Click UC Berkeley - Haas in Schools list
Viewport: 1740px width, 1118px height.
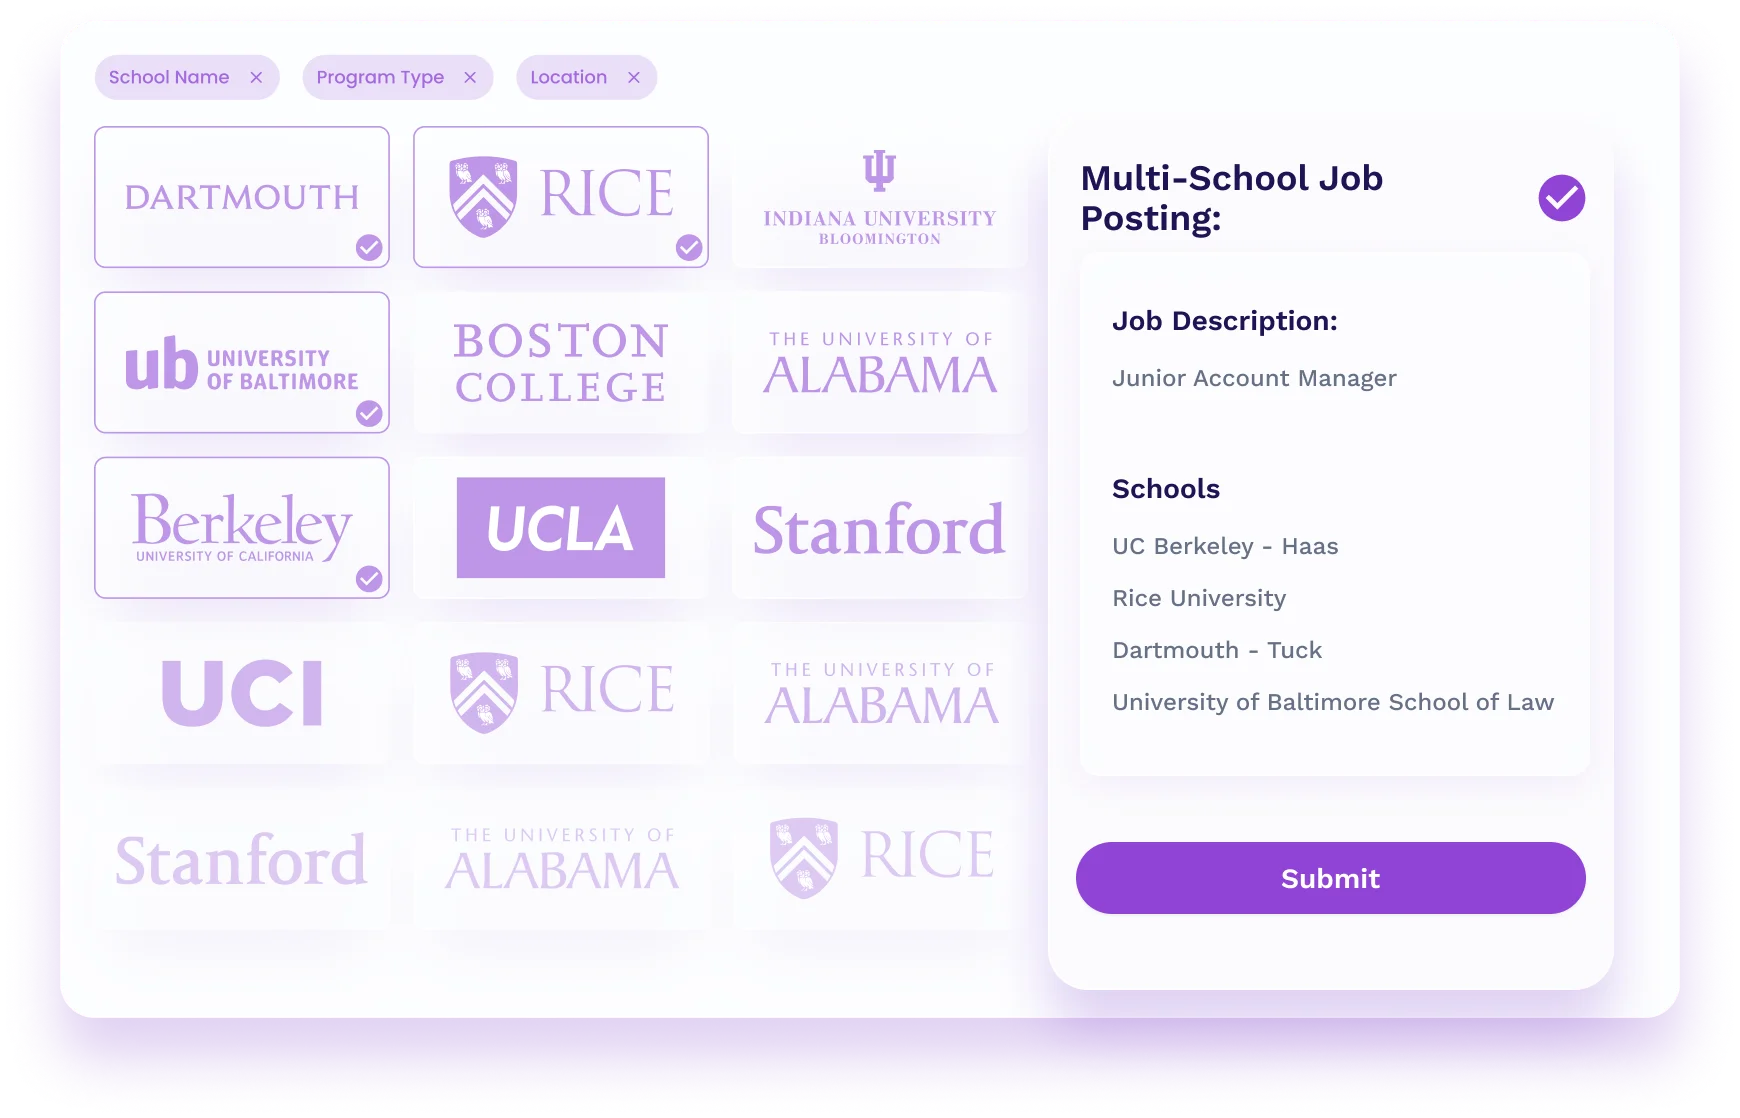tap(1225, 546)
